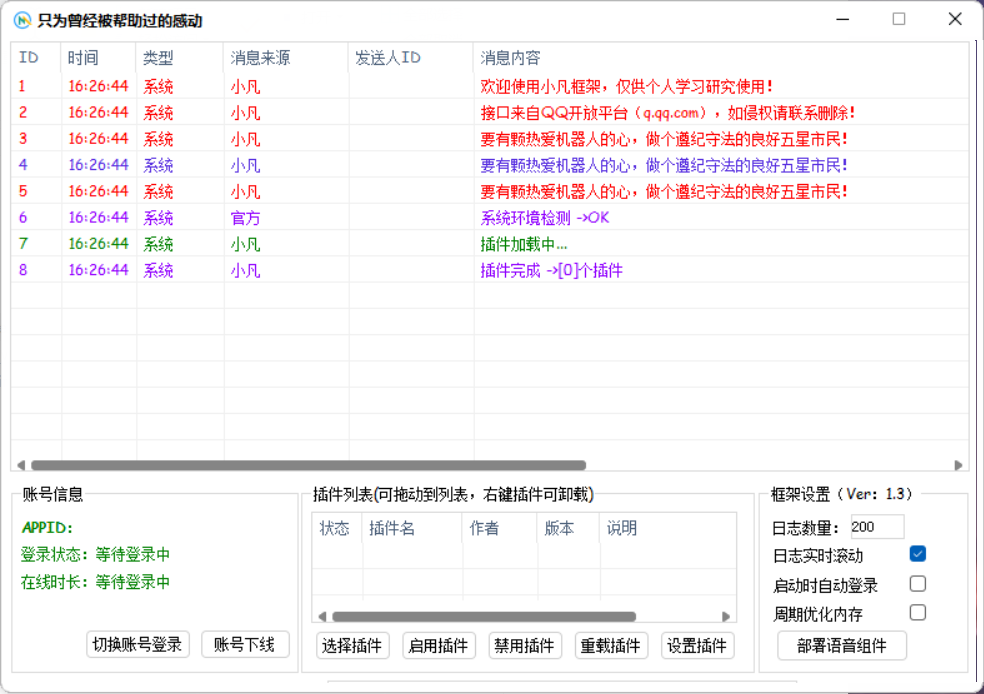Click the 重载插件 button

[x=611, y=646]
